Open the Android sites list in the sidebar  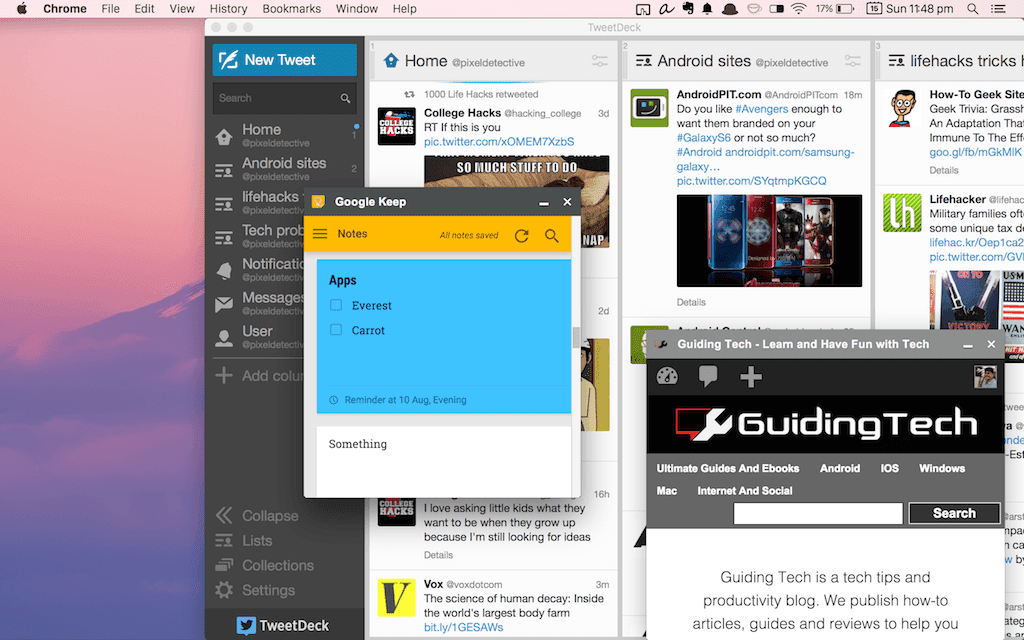coord(283,168)
